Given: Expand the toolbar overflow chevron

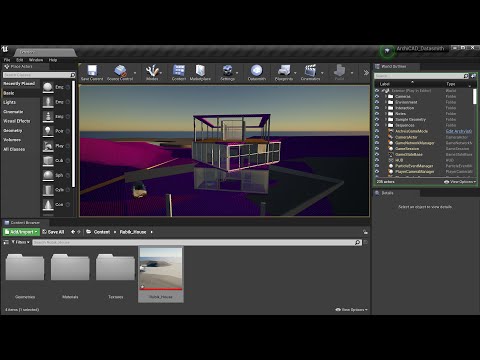Looking at the screenshot, I should (366, 73).
